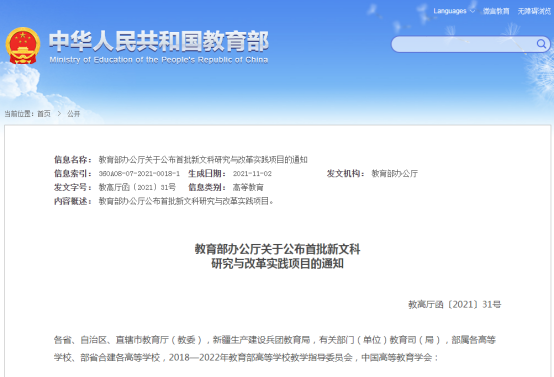
Task: Click the 生成日期 value 2021-11-02
Action: [252, 173]
